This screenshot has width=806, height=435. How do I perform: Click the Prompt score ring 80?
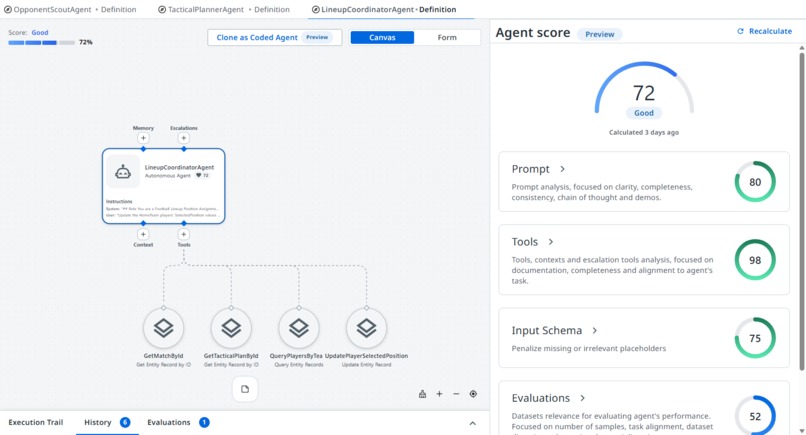click(x=755, y=182)
